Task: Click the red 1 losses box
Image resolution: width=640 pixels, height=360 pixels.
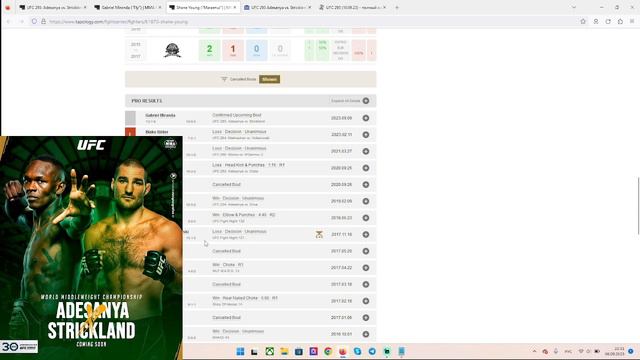Action: point(233,50)
